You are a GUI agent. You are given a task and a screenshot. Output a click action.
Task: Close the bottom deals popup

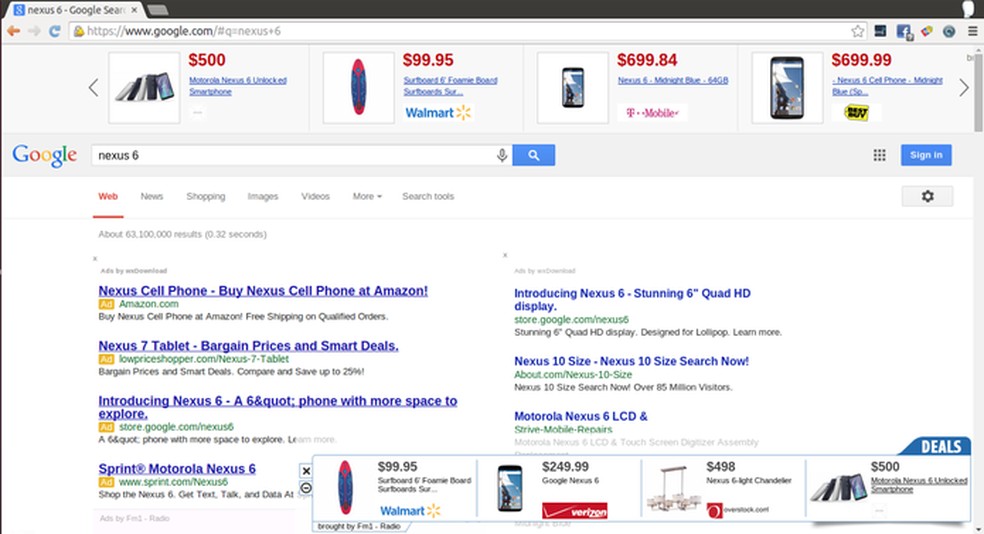click(x=306, y=471)
